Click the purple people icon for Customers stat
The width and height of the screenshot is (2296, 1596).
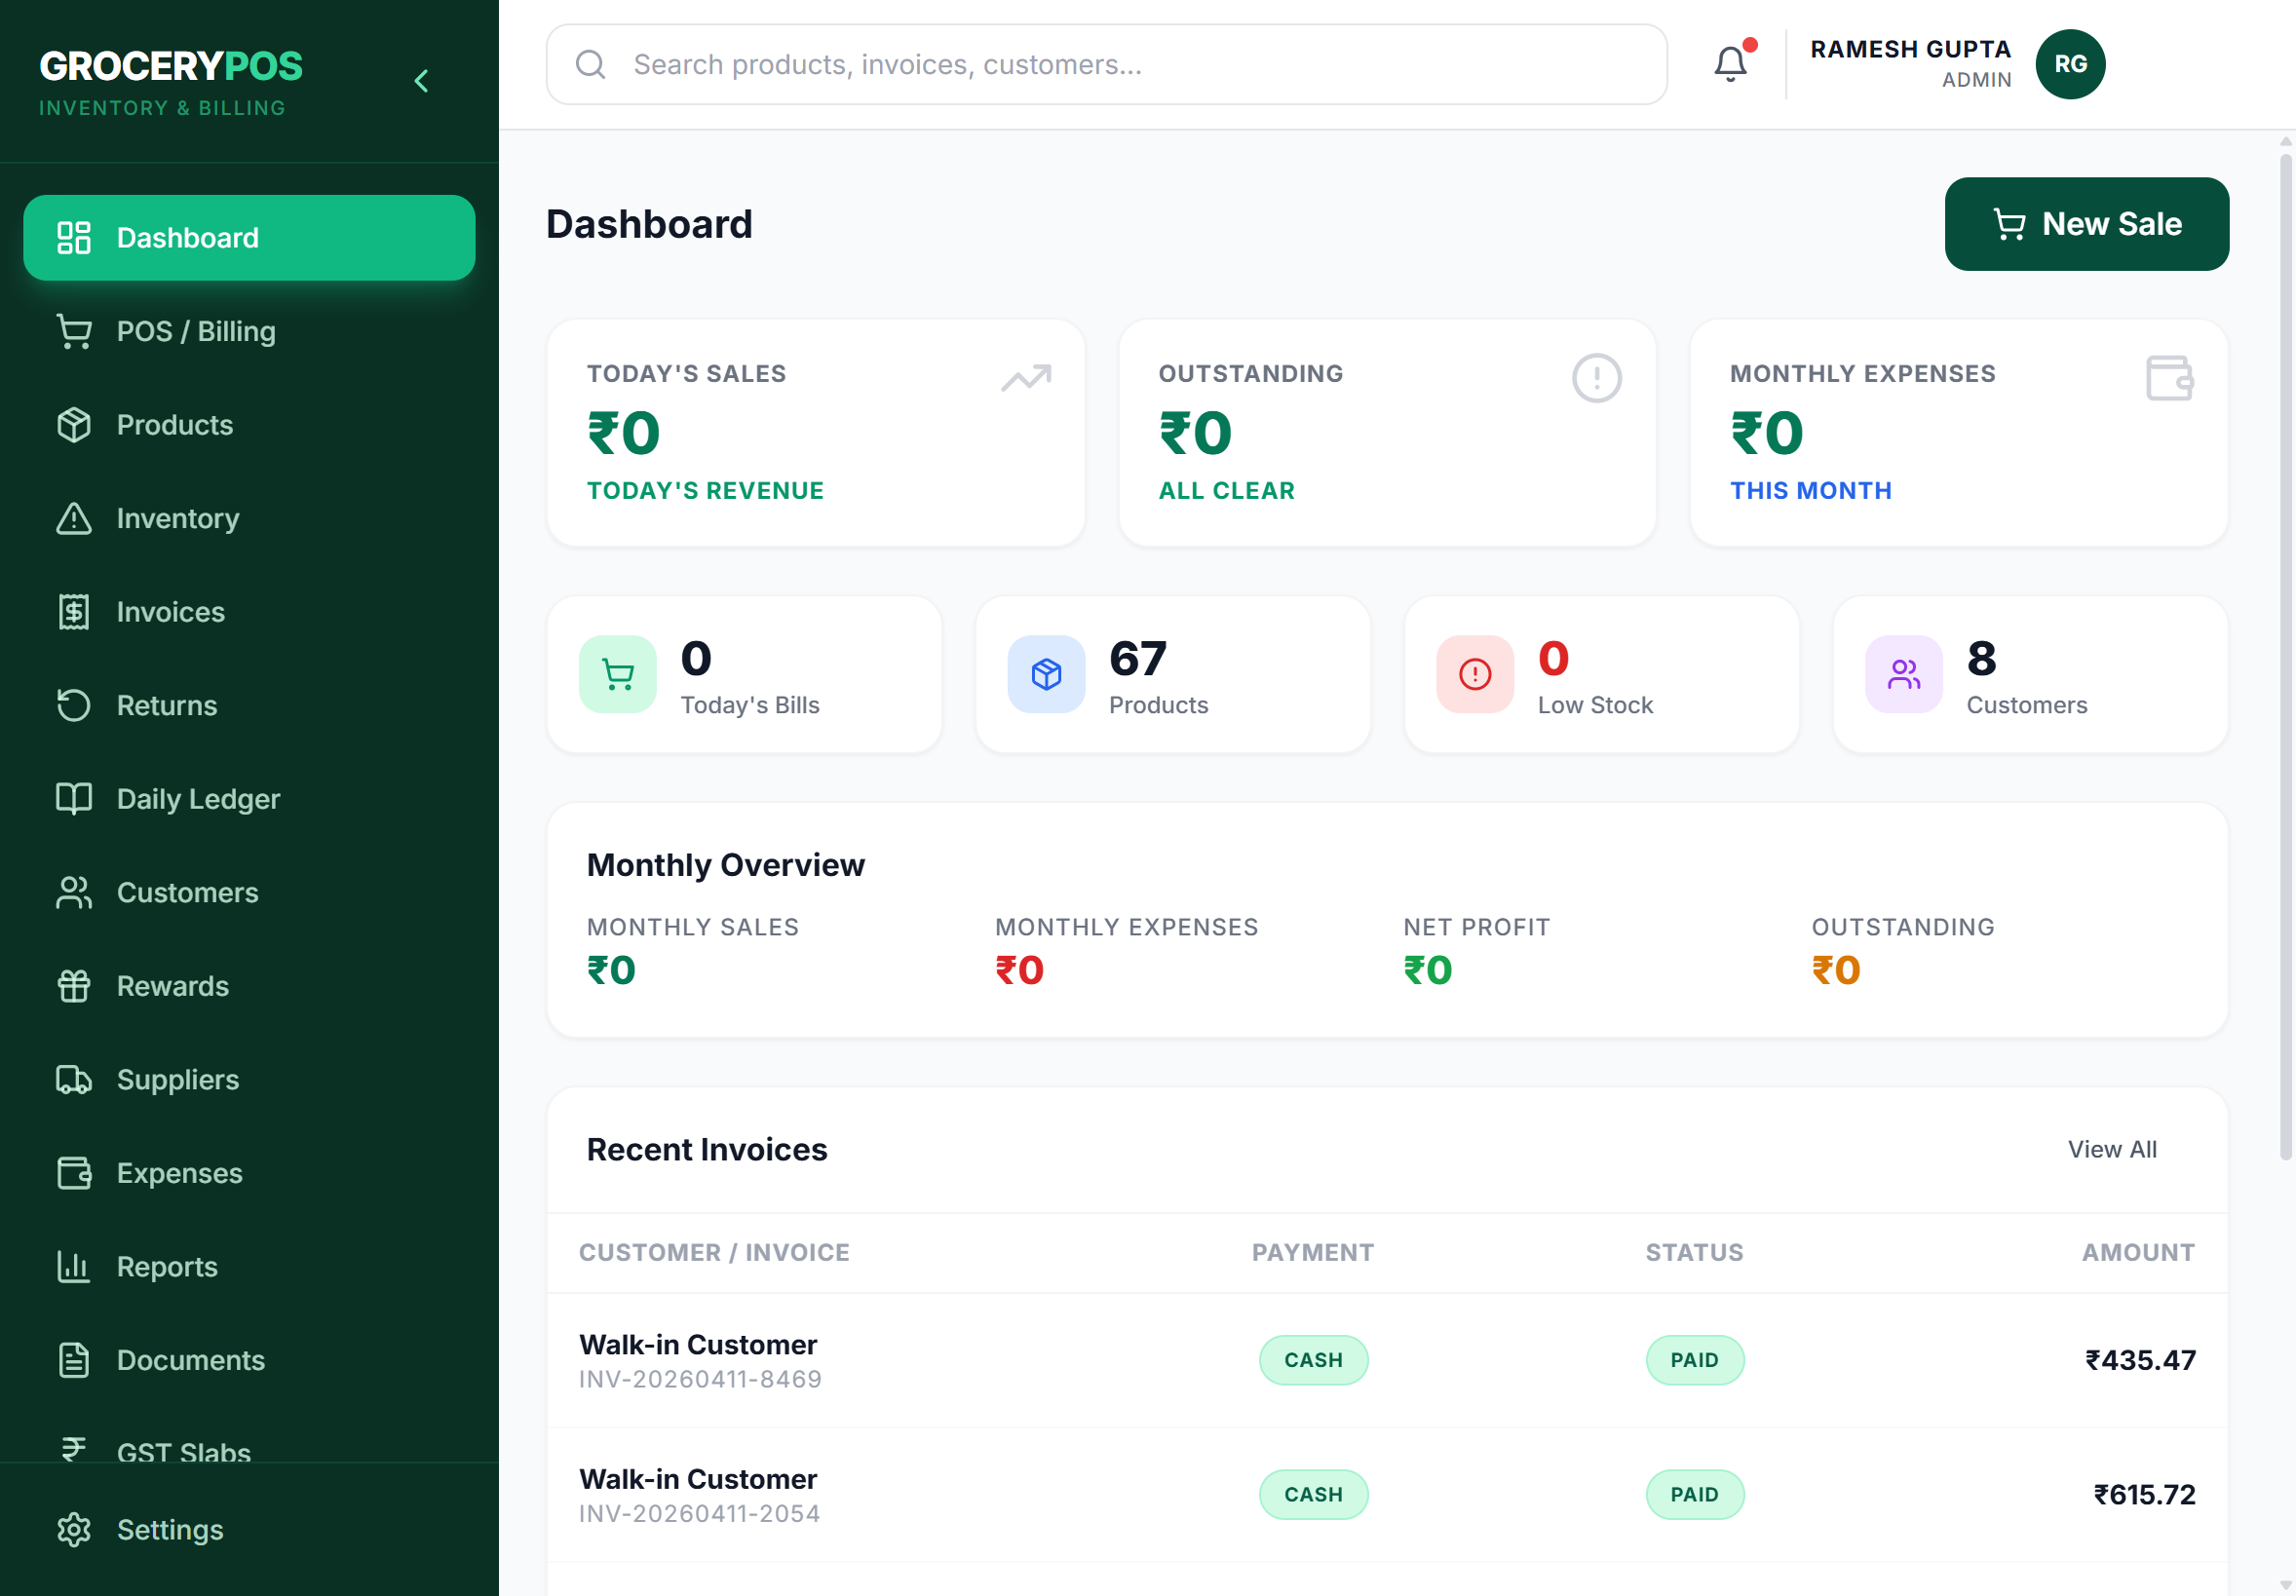point(1904,675)
